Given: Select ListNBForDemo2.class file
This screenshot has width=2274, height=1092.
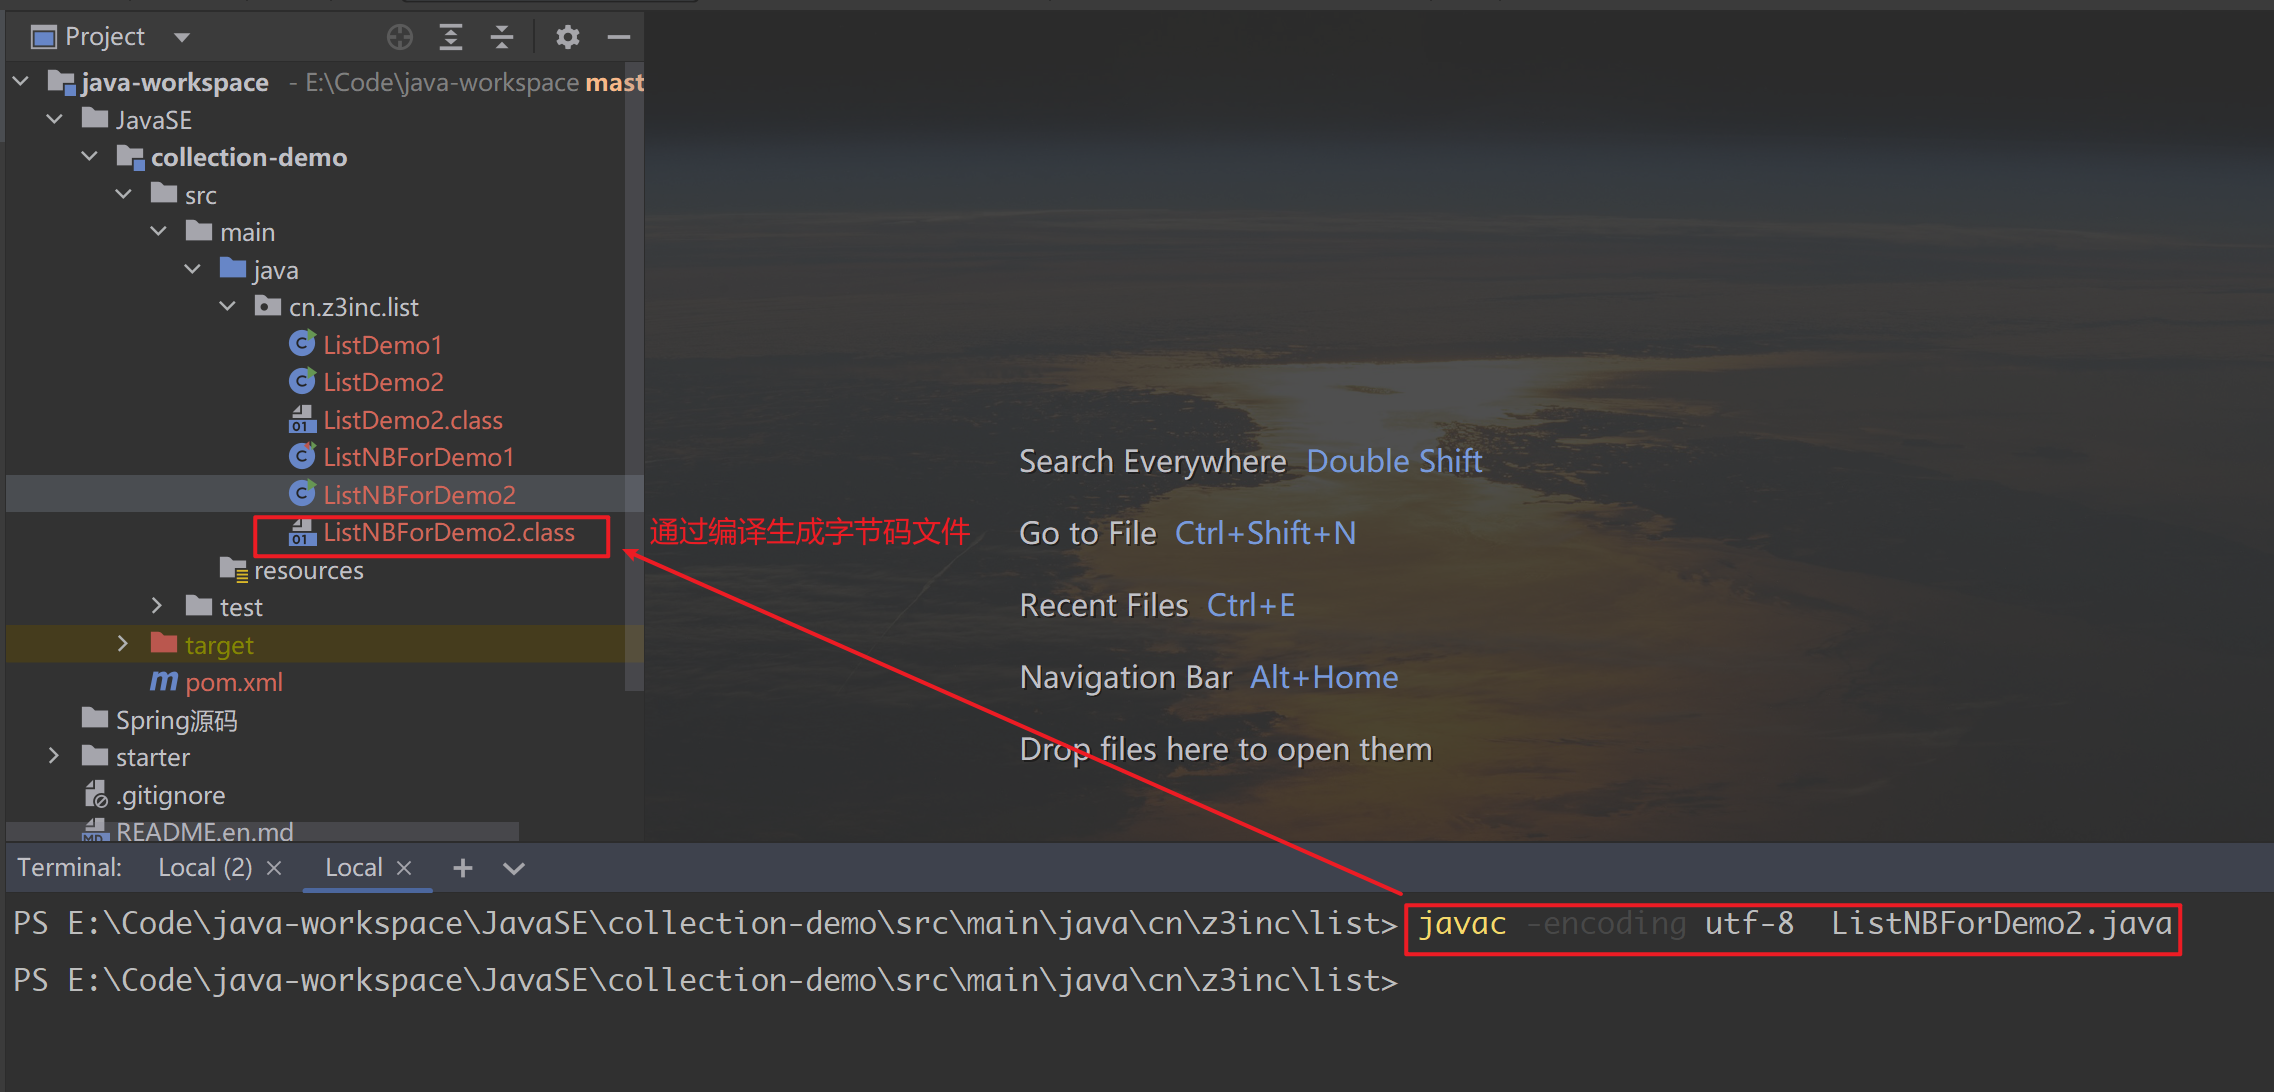Looking at the screenshot, I should coord(448,533).
